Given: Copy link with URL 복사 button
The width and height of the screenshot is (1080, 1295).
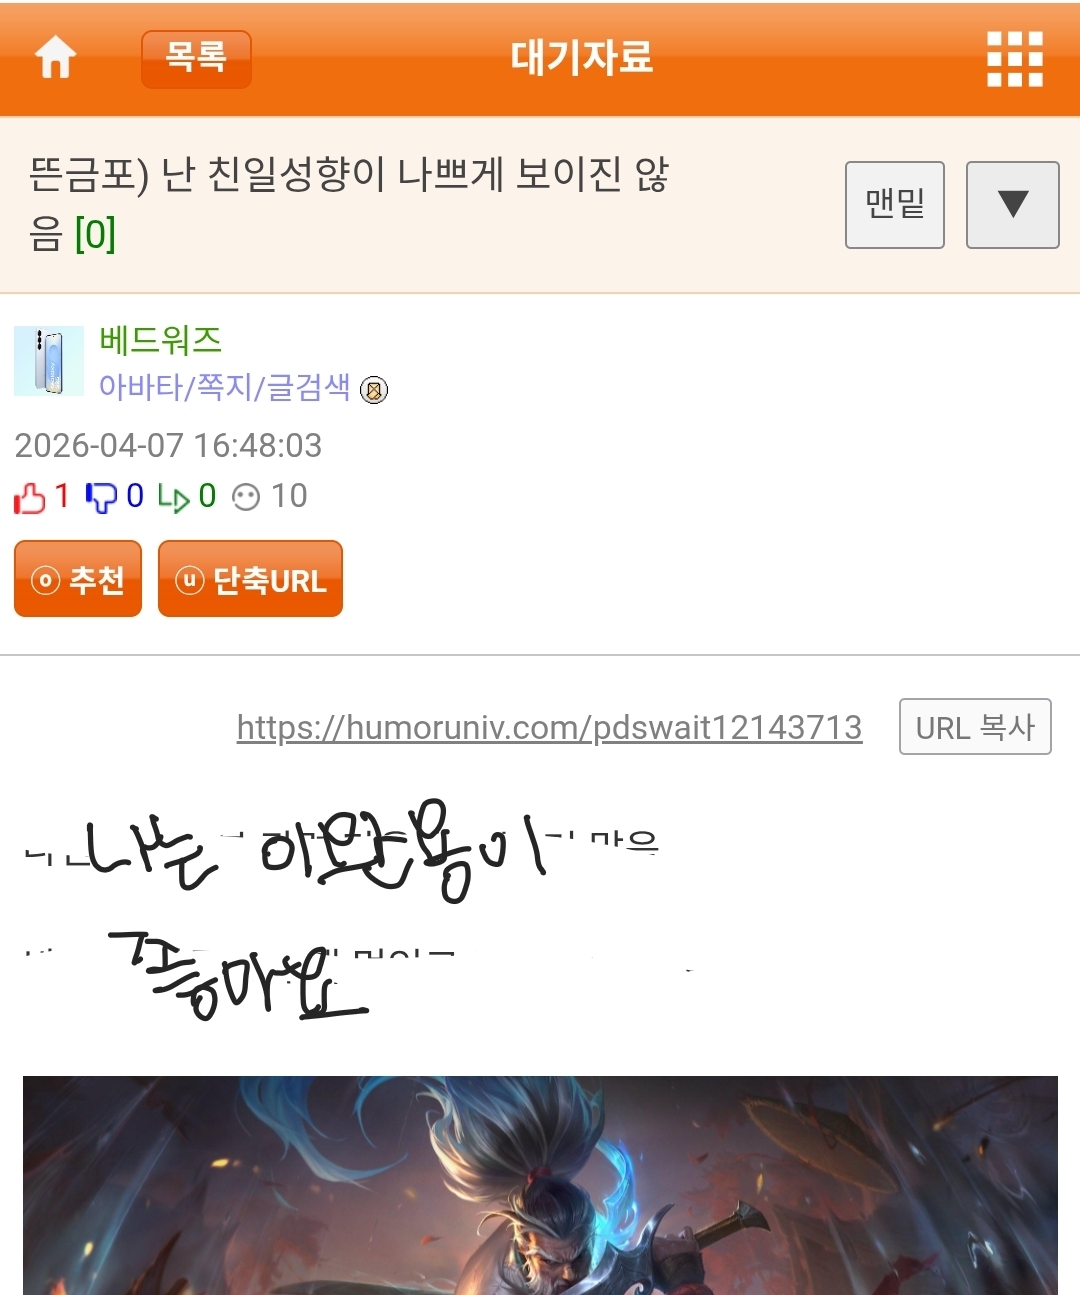Looking at the screenshot, I should pos(975,727).
